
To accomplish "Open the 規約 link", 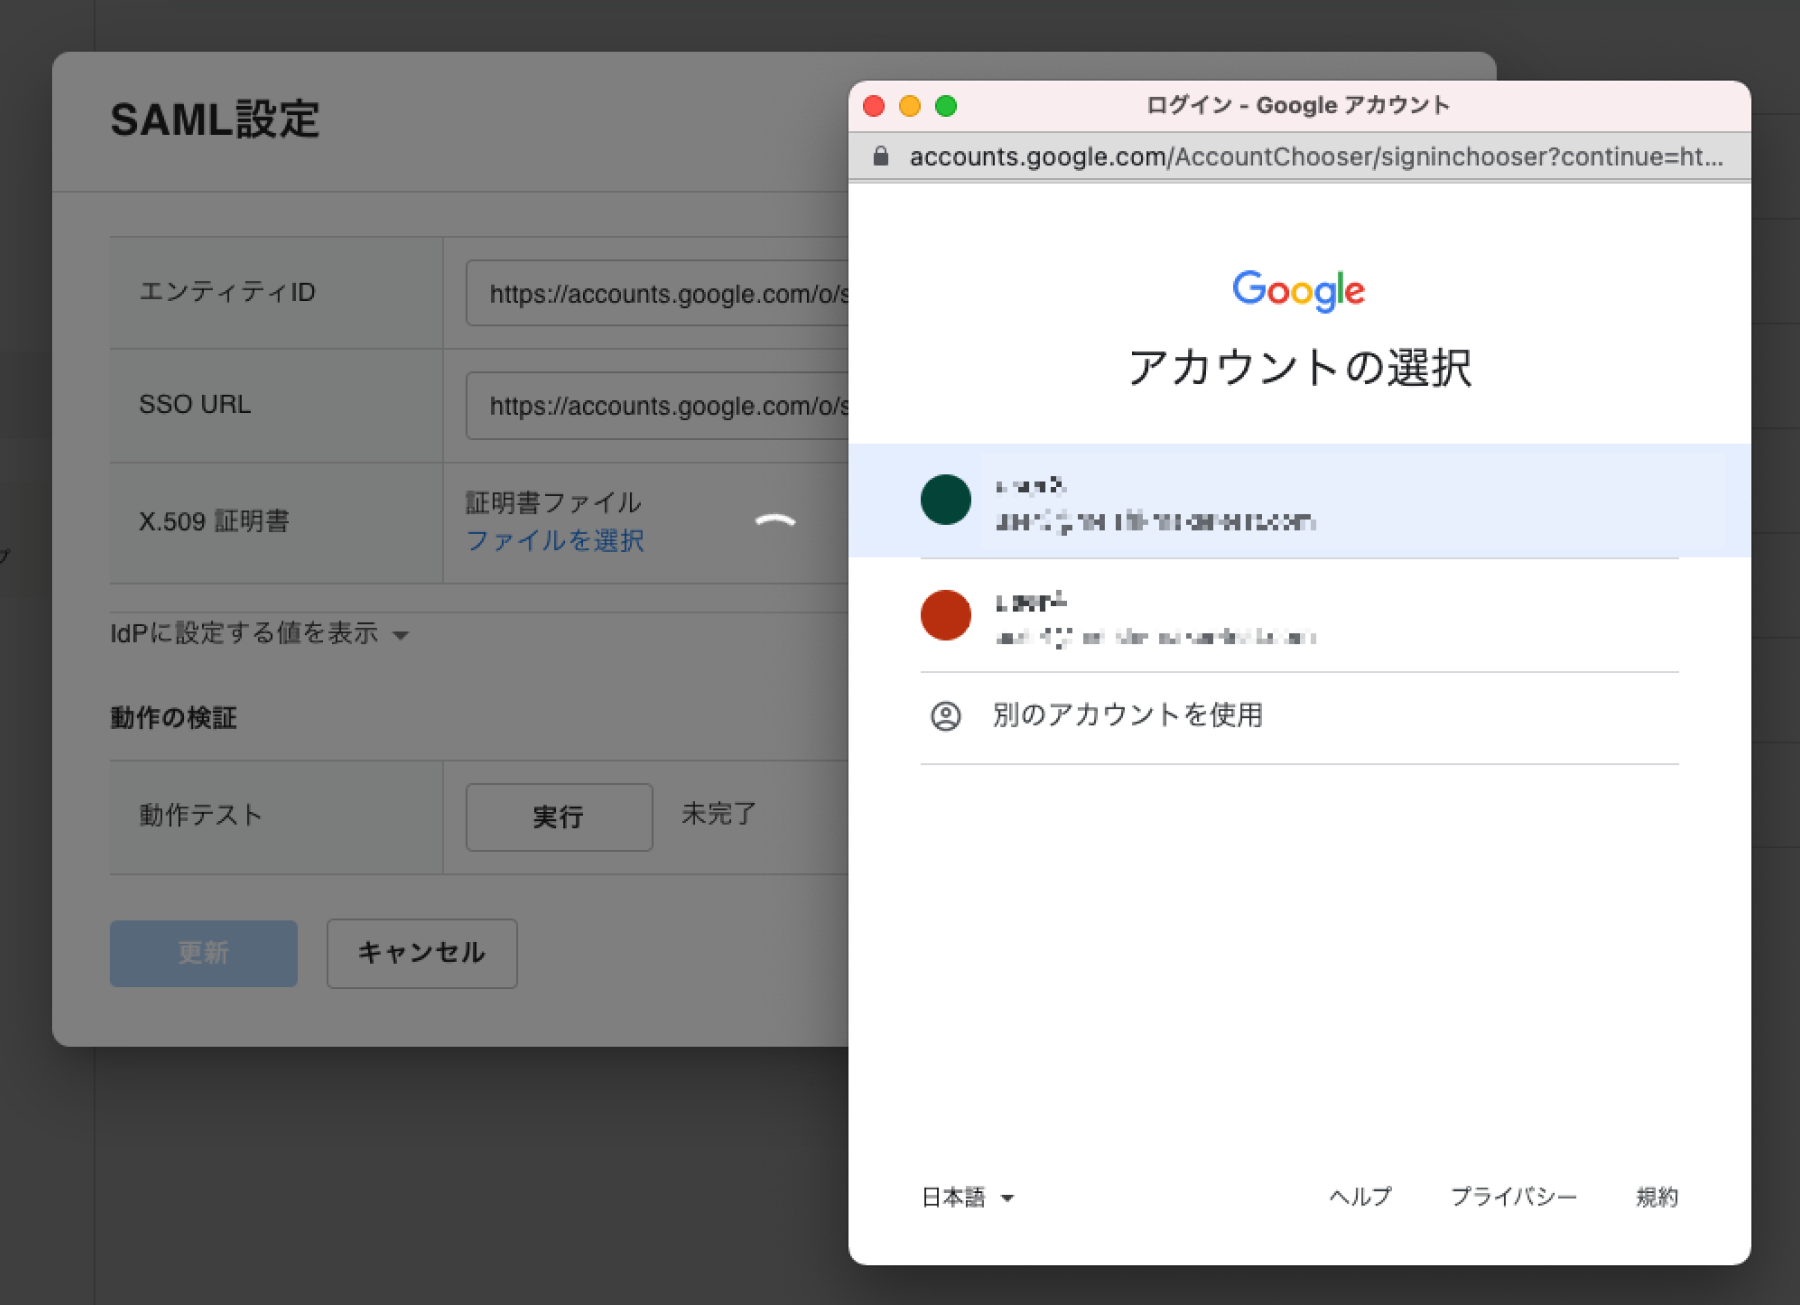I will click(1657, 1197).
